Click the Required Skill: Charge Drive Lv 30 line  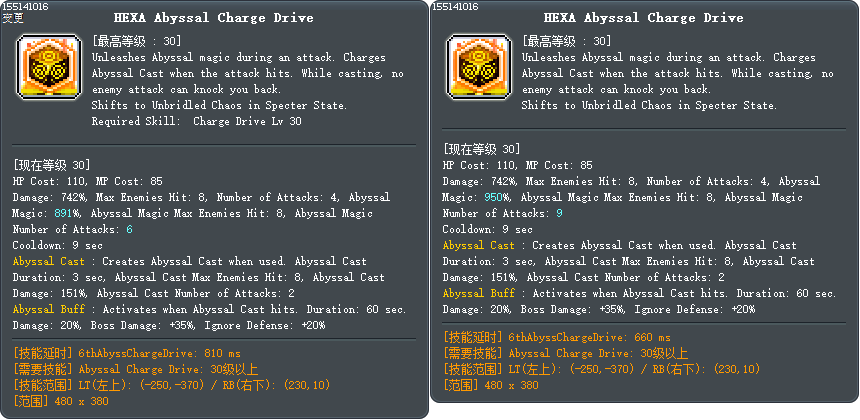(x=197, y=121)
